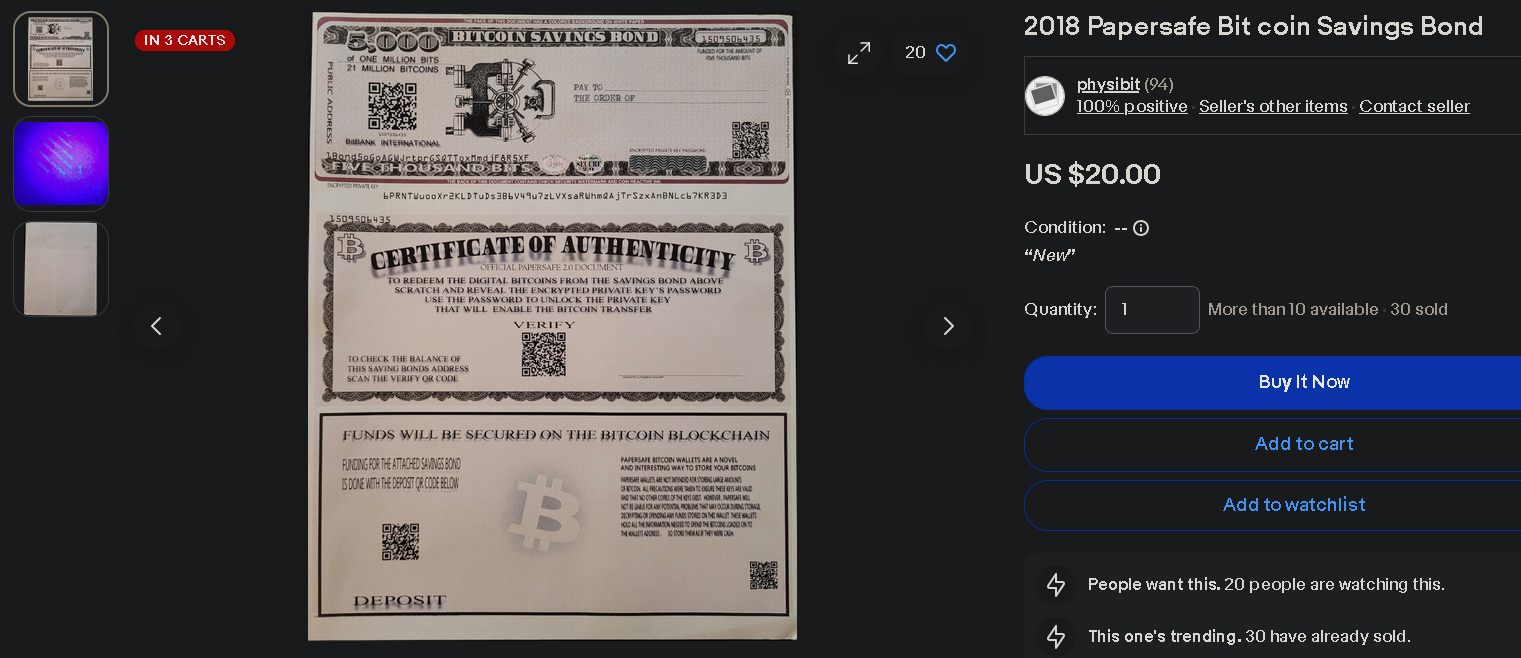
Task: Click lightning icon beside People want this
Action: point(1056,585)
